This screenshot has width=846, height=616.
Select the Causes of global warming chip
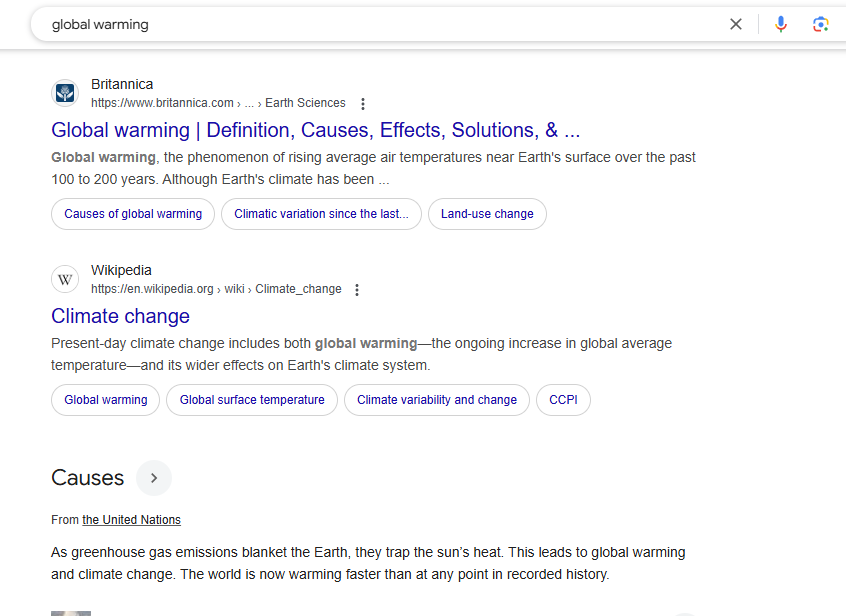point(133,214)
